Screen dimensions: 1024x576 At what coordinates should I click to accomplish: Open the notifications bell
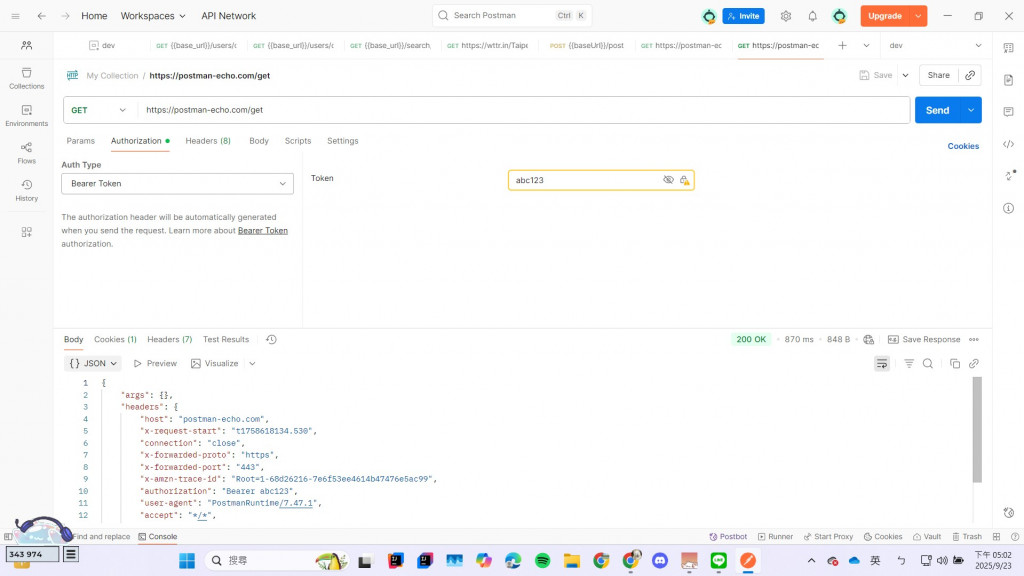(812, 16)
